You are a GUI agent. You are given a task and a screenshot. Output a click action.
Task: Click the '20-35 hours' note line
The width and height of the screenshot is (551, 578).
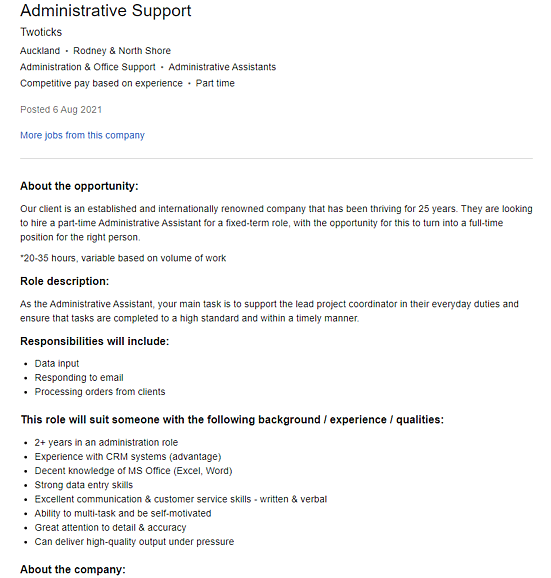pos(123,258)
